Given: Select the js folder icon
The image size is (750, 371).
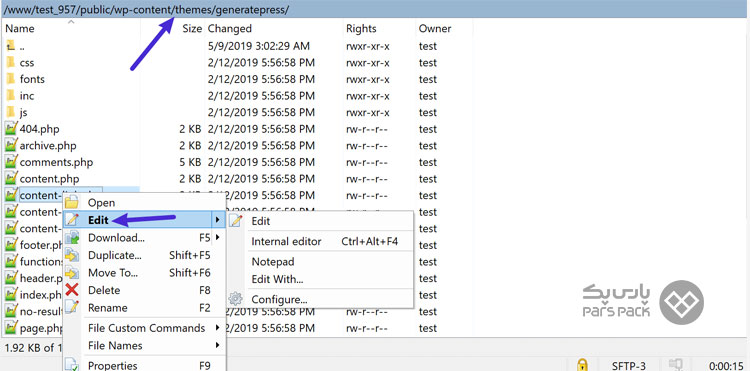Looking at the screenshot, I should [x=11, y=112].
